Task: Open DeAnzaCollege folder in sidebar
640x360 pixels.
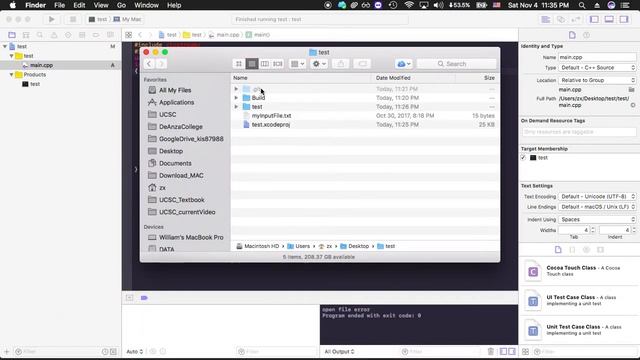Action: click(180, 127)
